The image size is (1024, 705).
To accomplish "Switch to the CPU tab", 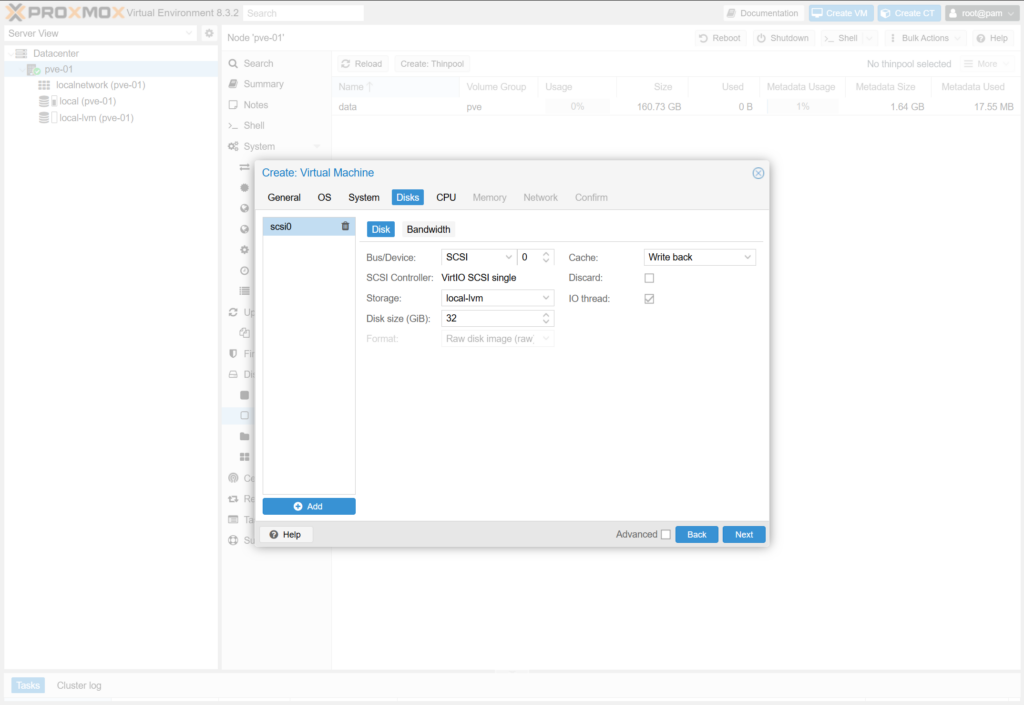I will pyautogui.click(x=446, y=198).
